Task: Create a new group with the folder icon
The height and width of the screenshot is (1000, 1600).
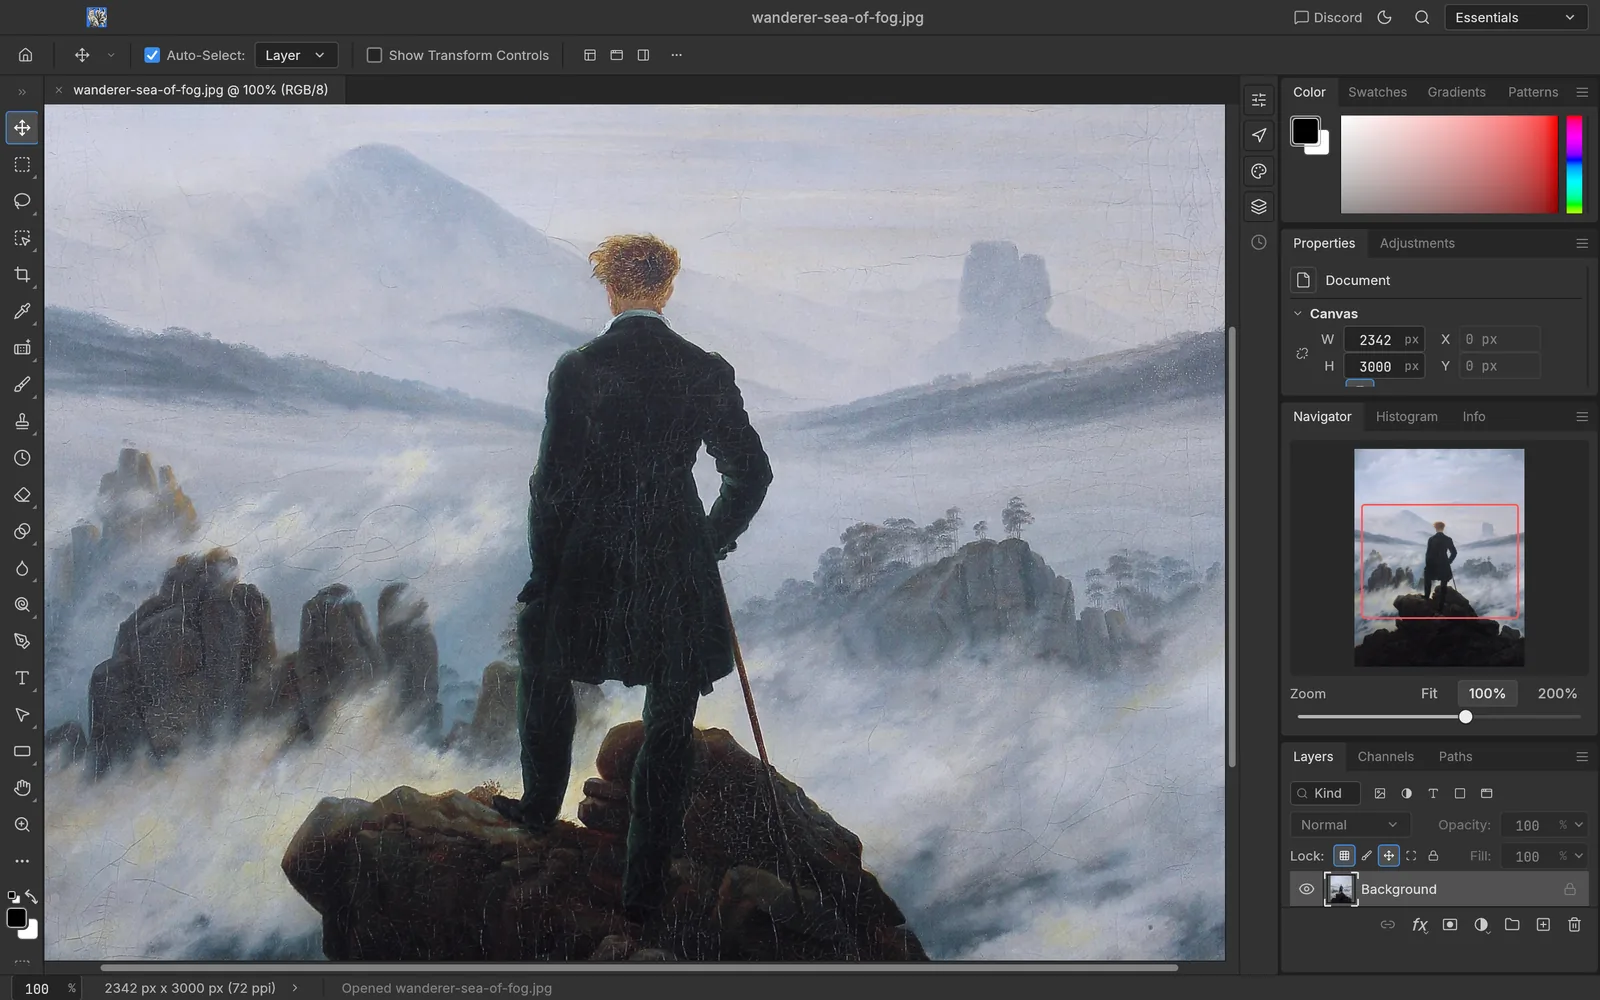Action: (x=1512, y=925)
